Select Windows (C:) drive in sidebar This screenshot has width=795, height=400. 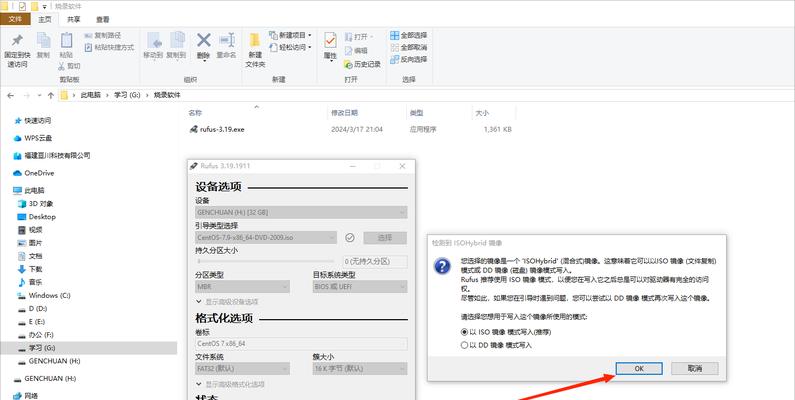[x=49, y=295]
